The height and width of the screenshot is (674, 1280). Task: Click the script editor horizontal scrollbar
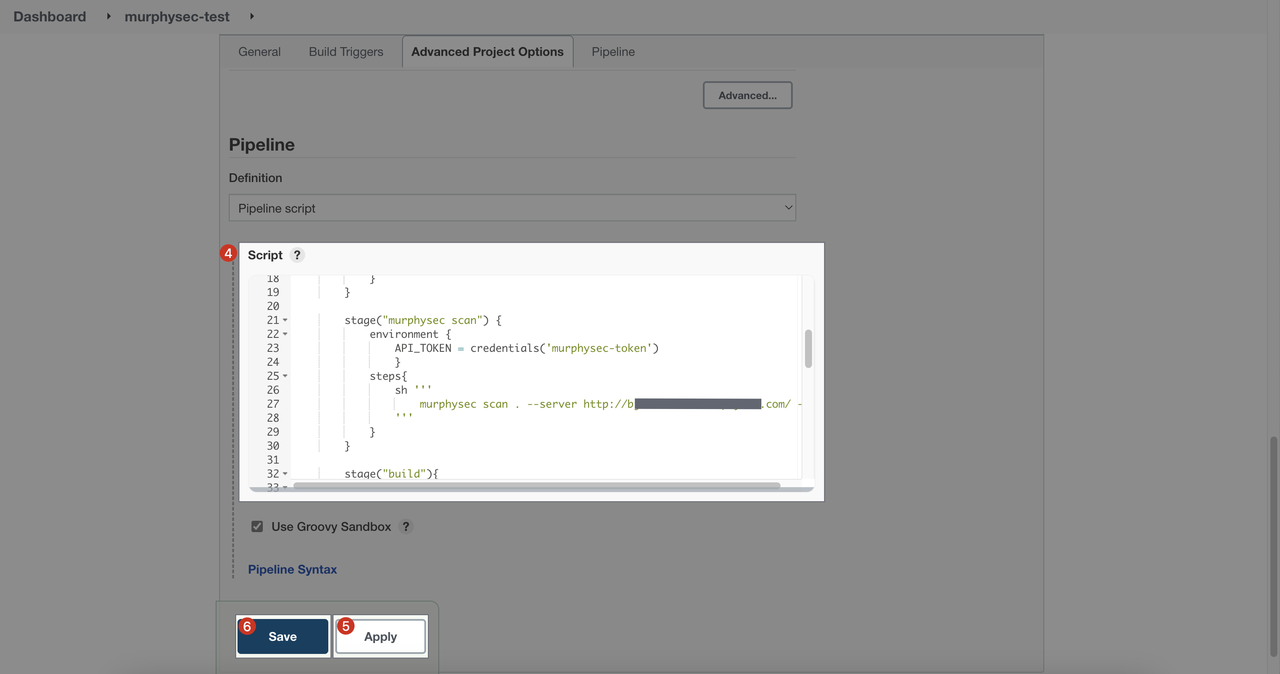[x=535, y=486]
